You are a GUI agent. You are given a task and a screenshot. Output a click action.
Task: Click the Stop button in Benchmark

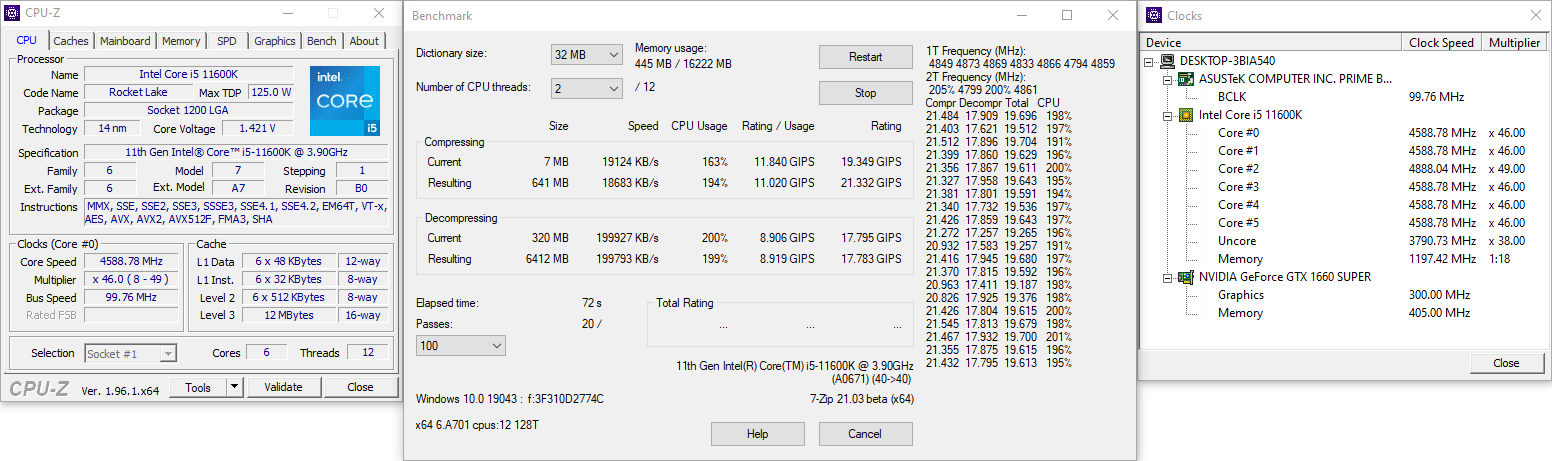866,93
